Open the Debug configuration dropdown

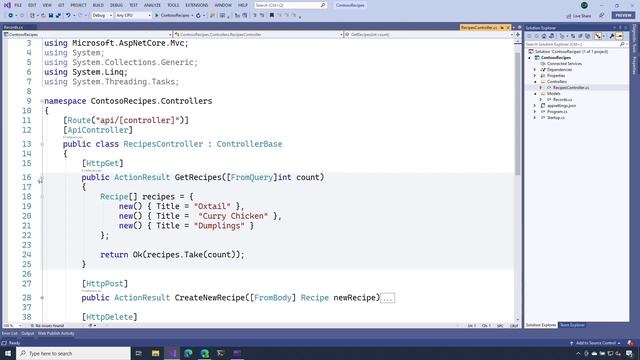pyautogui.click(x=102, y=16)
